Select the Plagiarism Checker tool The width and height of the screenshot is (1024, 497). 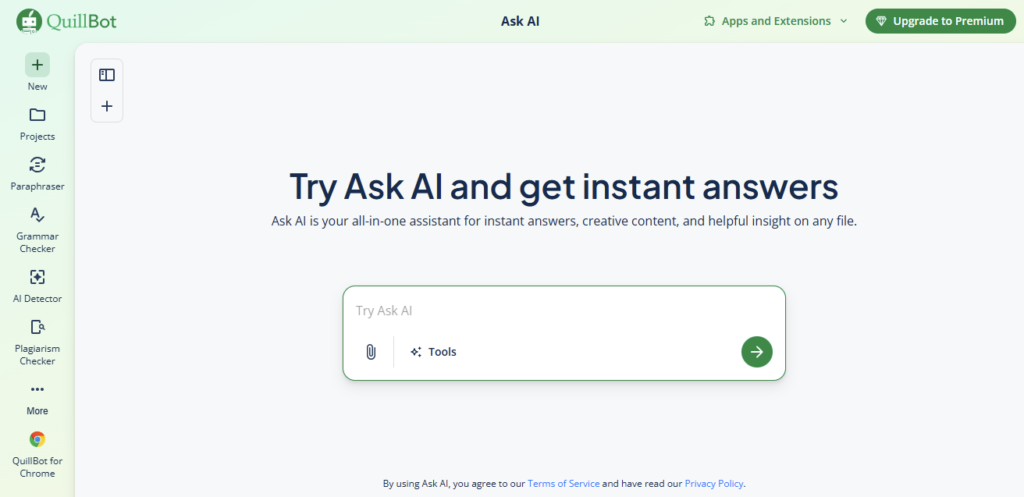37,327
